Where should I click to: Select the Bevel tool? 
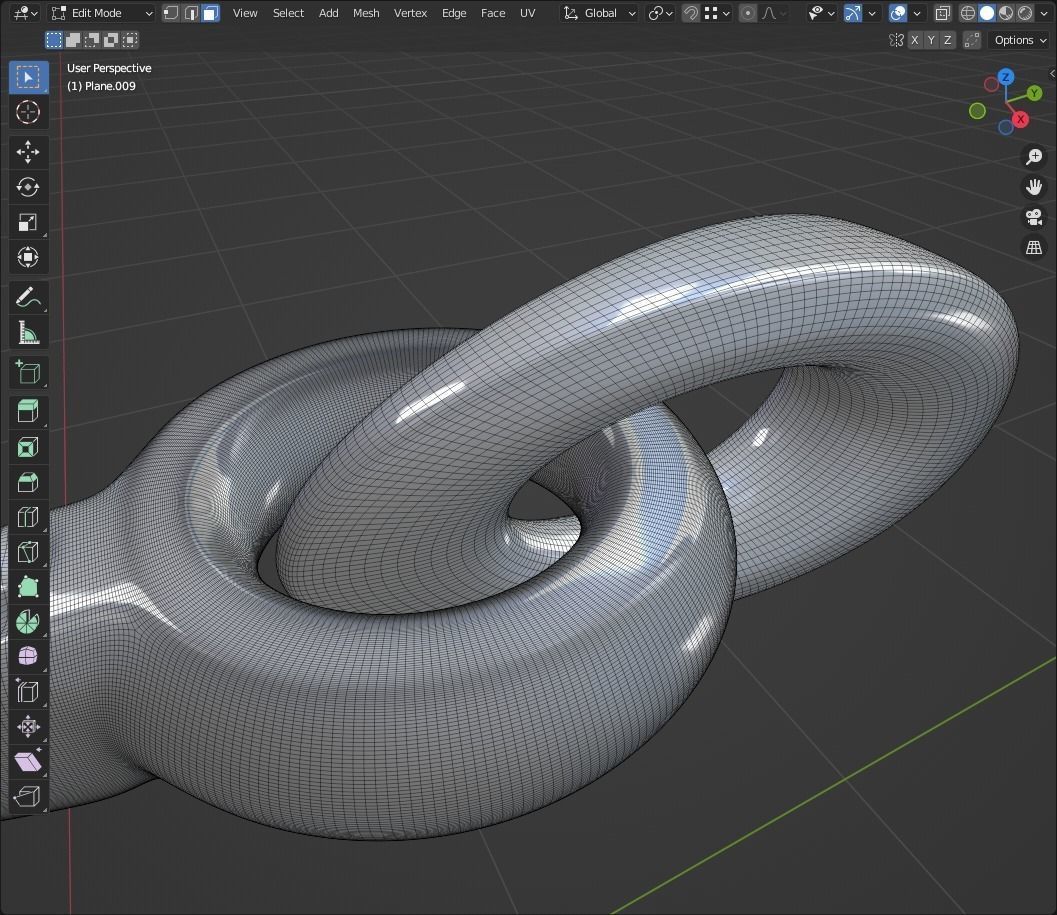click(x=28, y=482)
